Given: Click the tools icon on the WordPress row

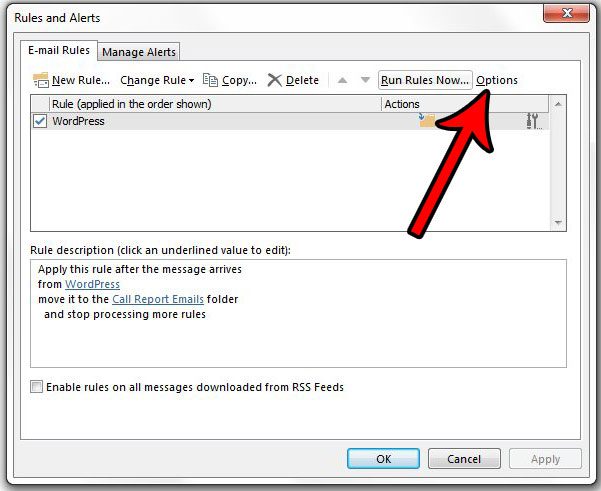Looking at the screenshot, I should tap(534, 121).
